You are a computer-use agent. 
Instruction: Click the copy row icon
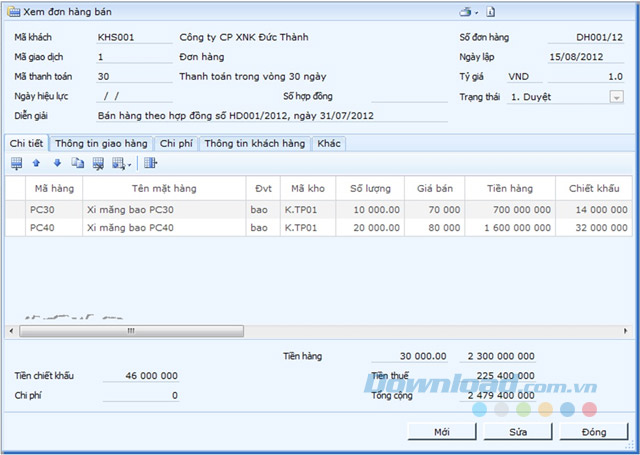pos(78,163)
